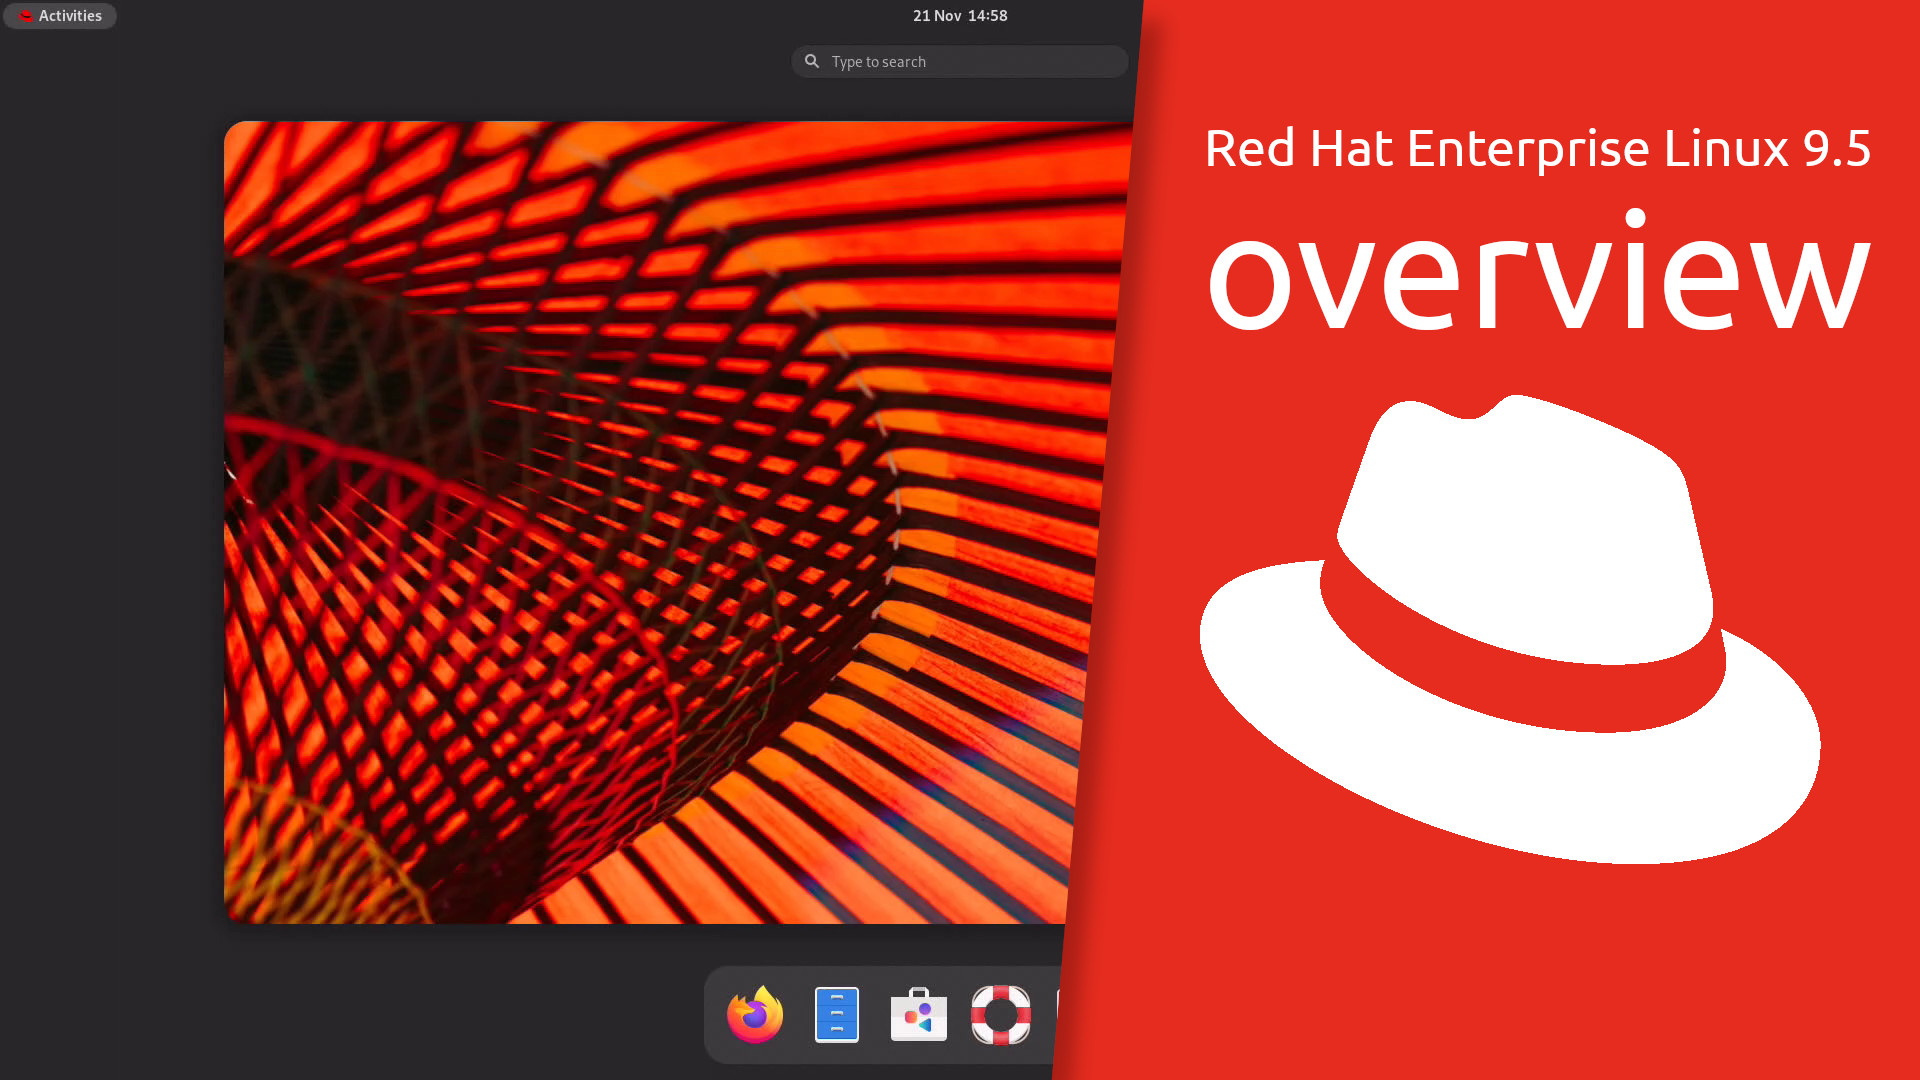Select the orange lattice workspace thumbnail

650,520
